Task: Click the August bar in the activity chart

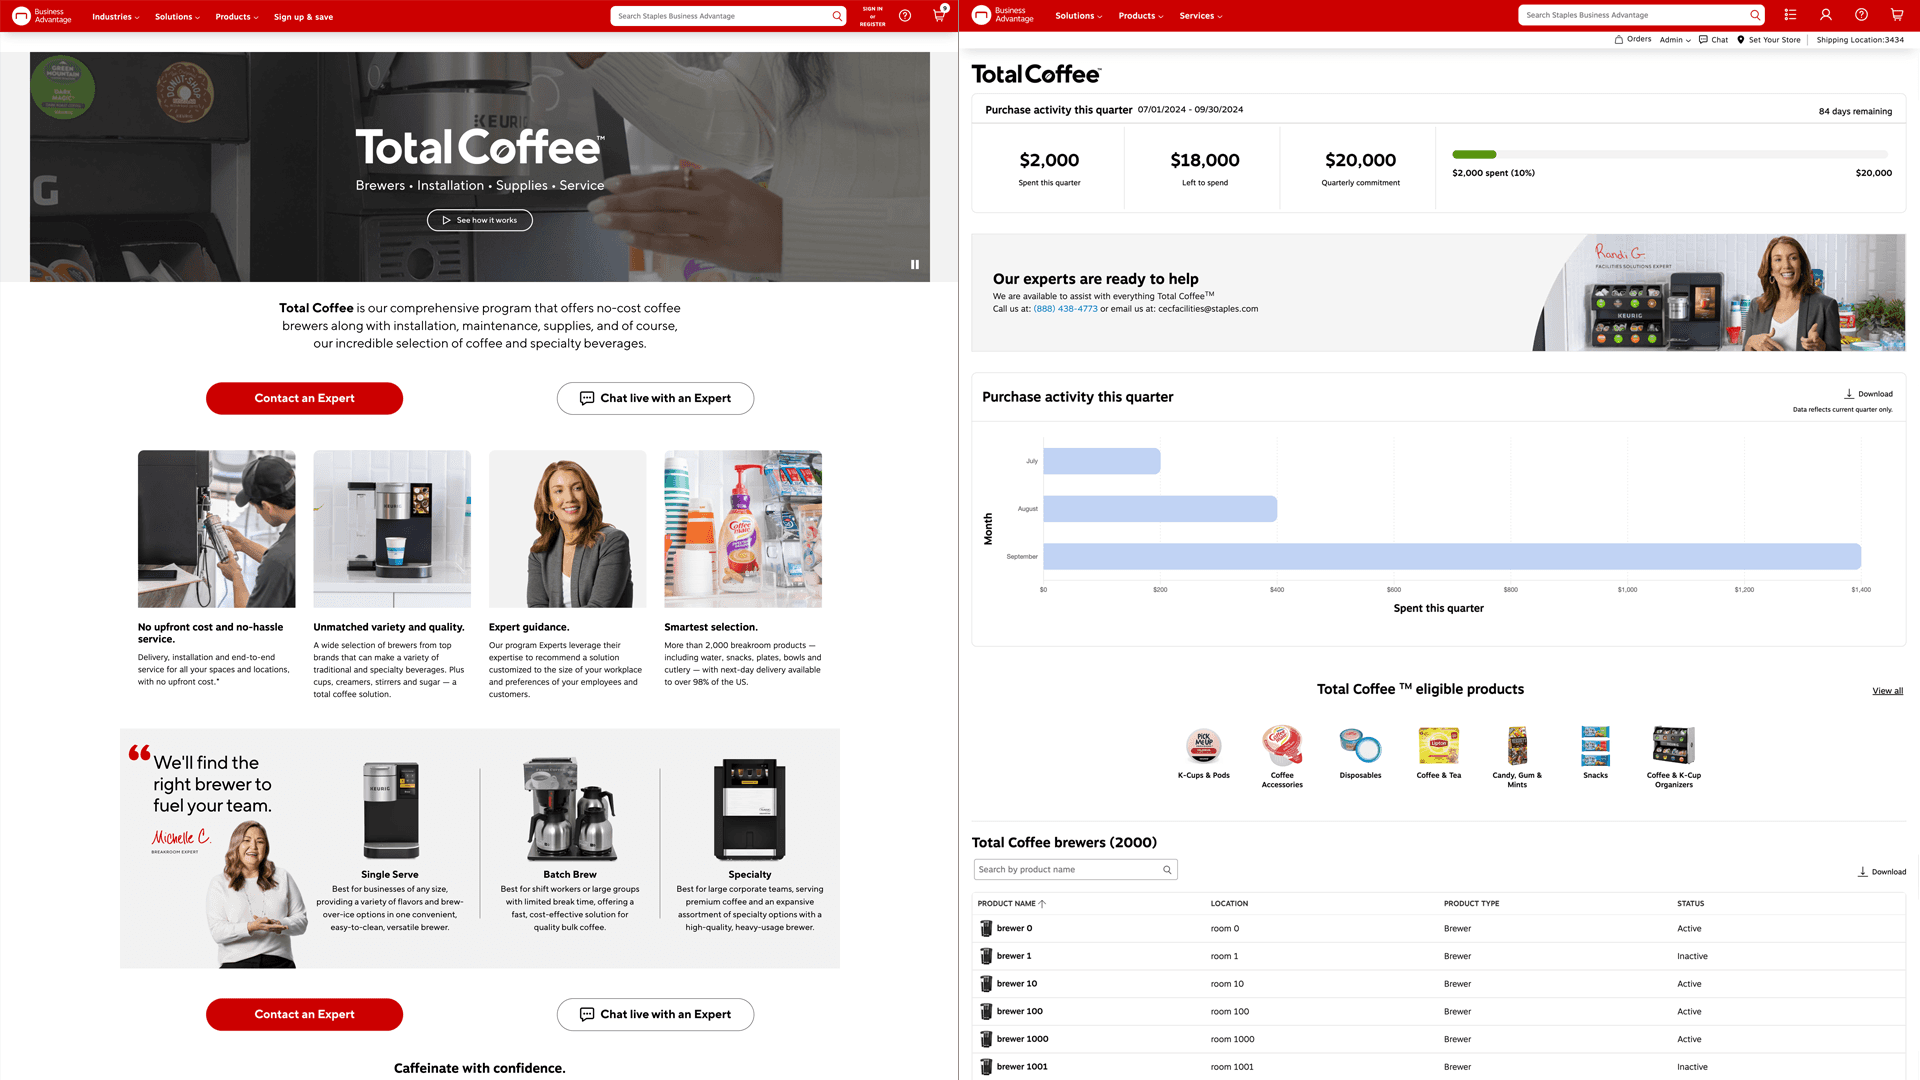Action: [x=1160, y=509]
